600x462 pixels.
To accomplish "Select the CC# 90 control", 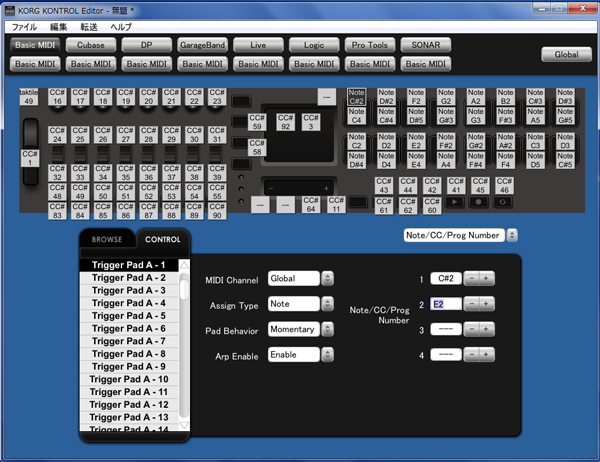I will (x=217, y=211).
